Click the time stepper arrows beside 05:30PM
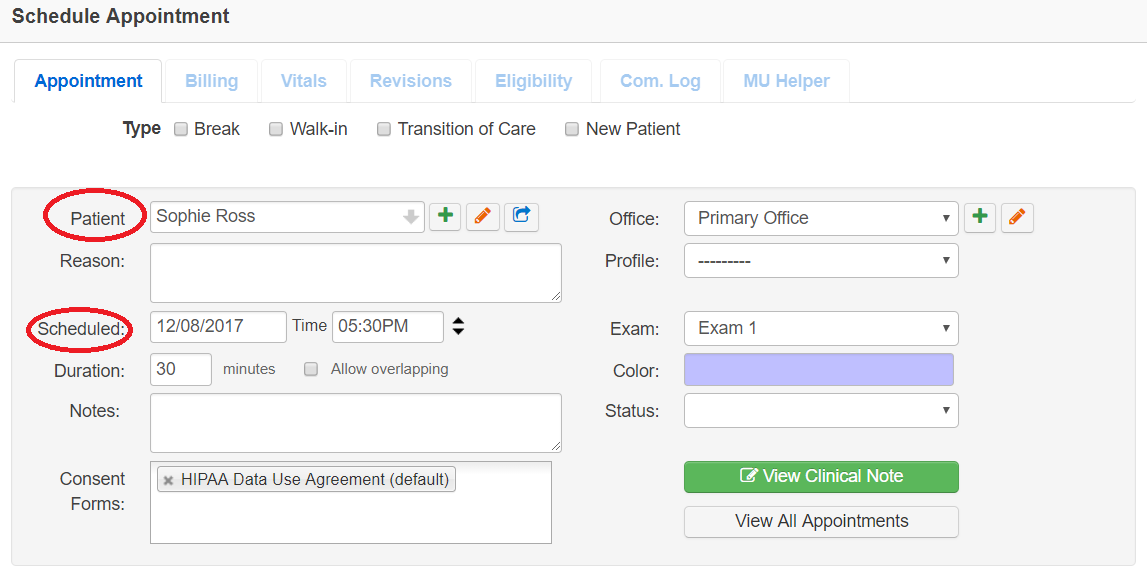The image size is (1147, 574). pos(458,326)
